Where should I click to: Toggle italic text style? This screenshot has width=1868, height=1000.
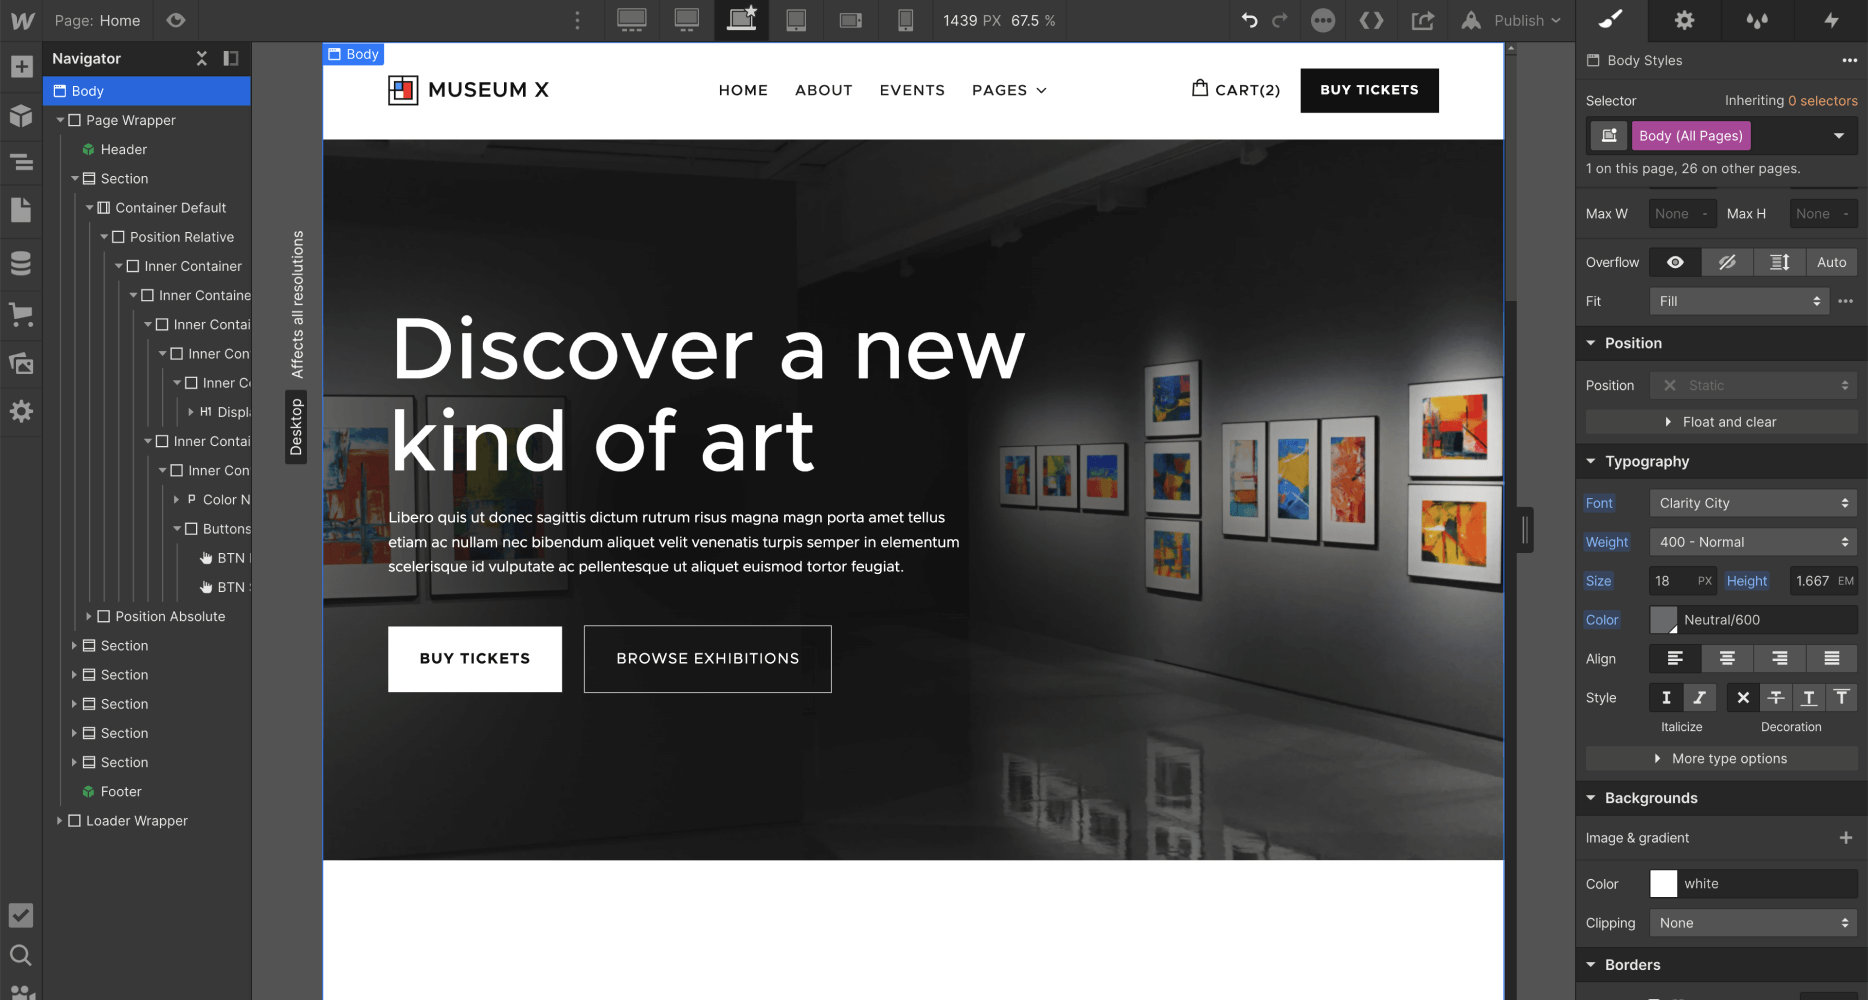(x=1699, y=697)
